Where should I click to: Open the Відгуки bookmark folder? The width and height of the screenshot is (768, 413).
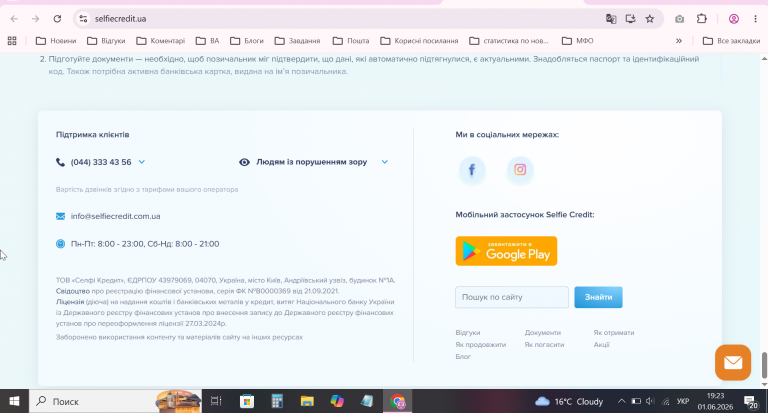[x=106, y=41]
